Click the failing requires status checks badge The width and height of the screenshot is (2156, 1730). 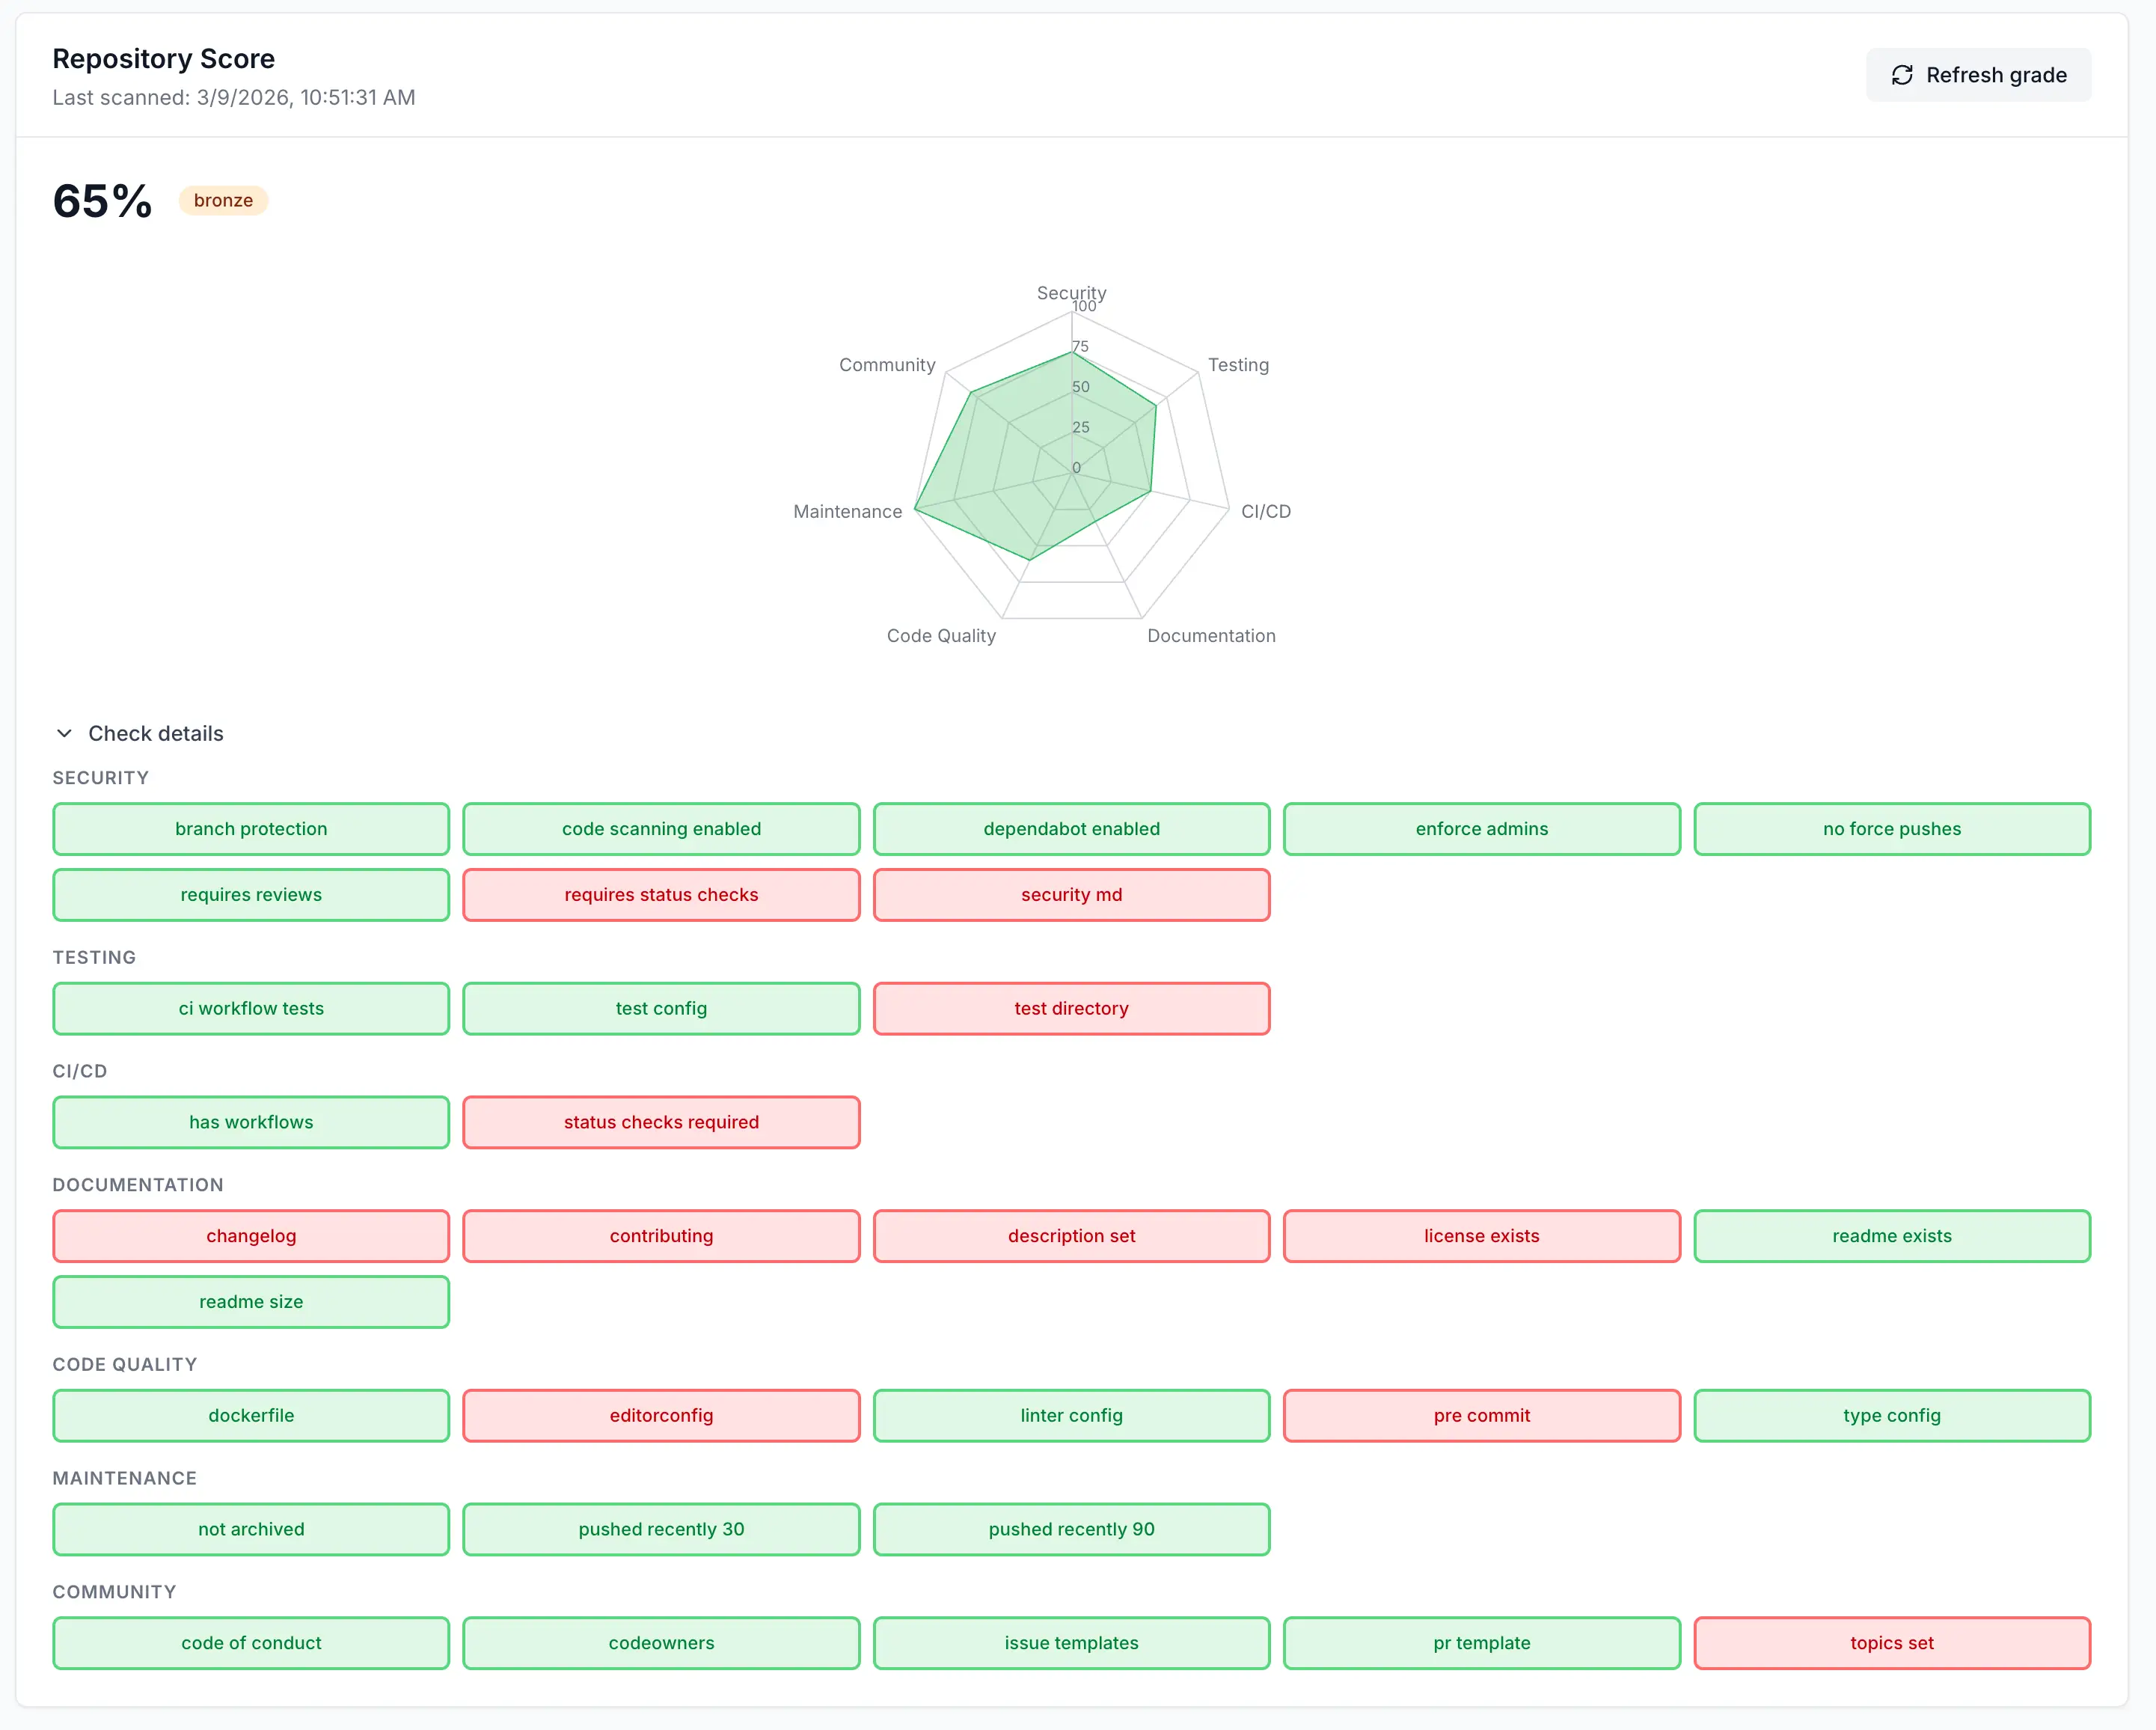(661, 895)
